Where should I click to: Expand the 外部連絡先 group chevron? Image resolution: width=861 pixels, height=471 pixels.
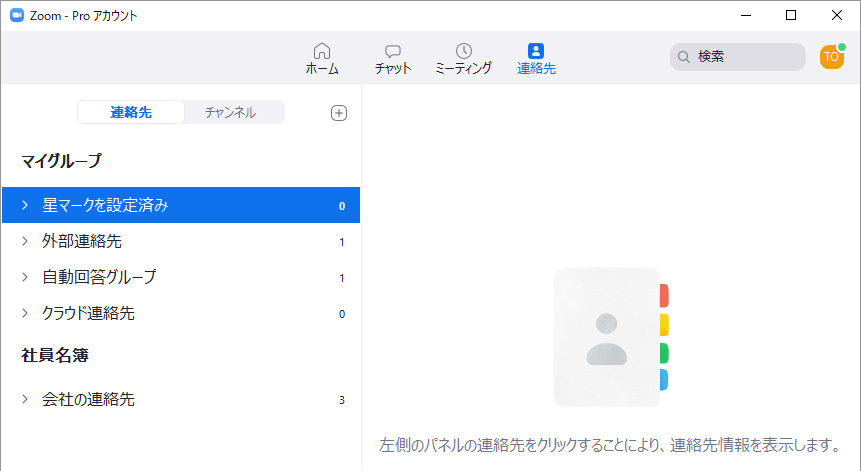[x=25, y=241]
